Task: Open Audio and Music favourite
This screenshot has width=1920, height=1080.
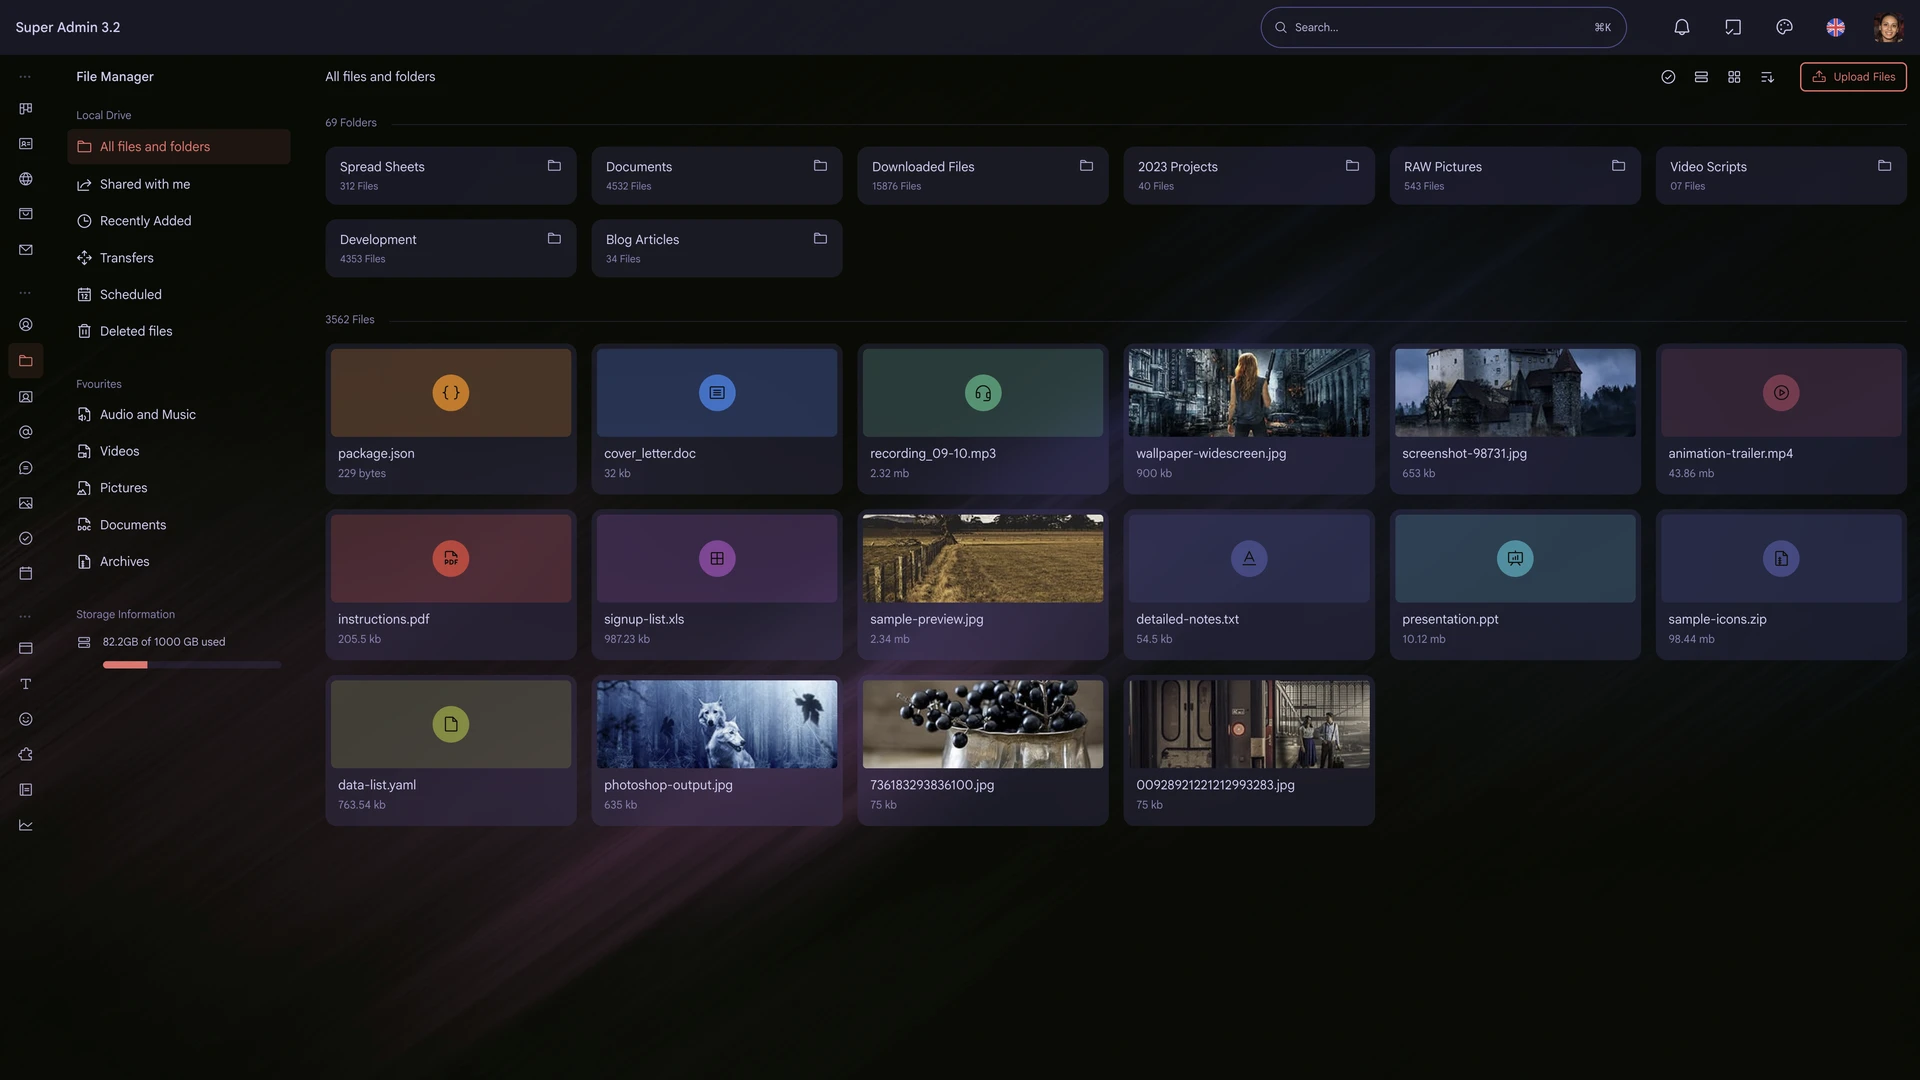Action: (179, 414)
